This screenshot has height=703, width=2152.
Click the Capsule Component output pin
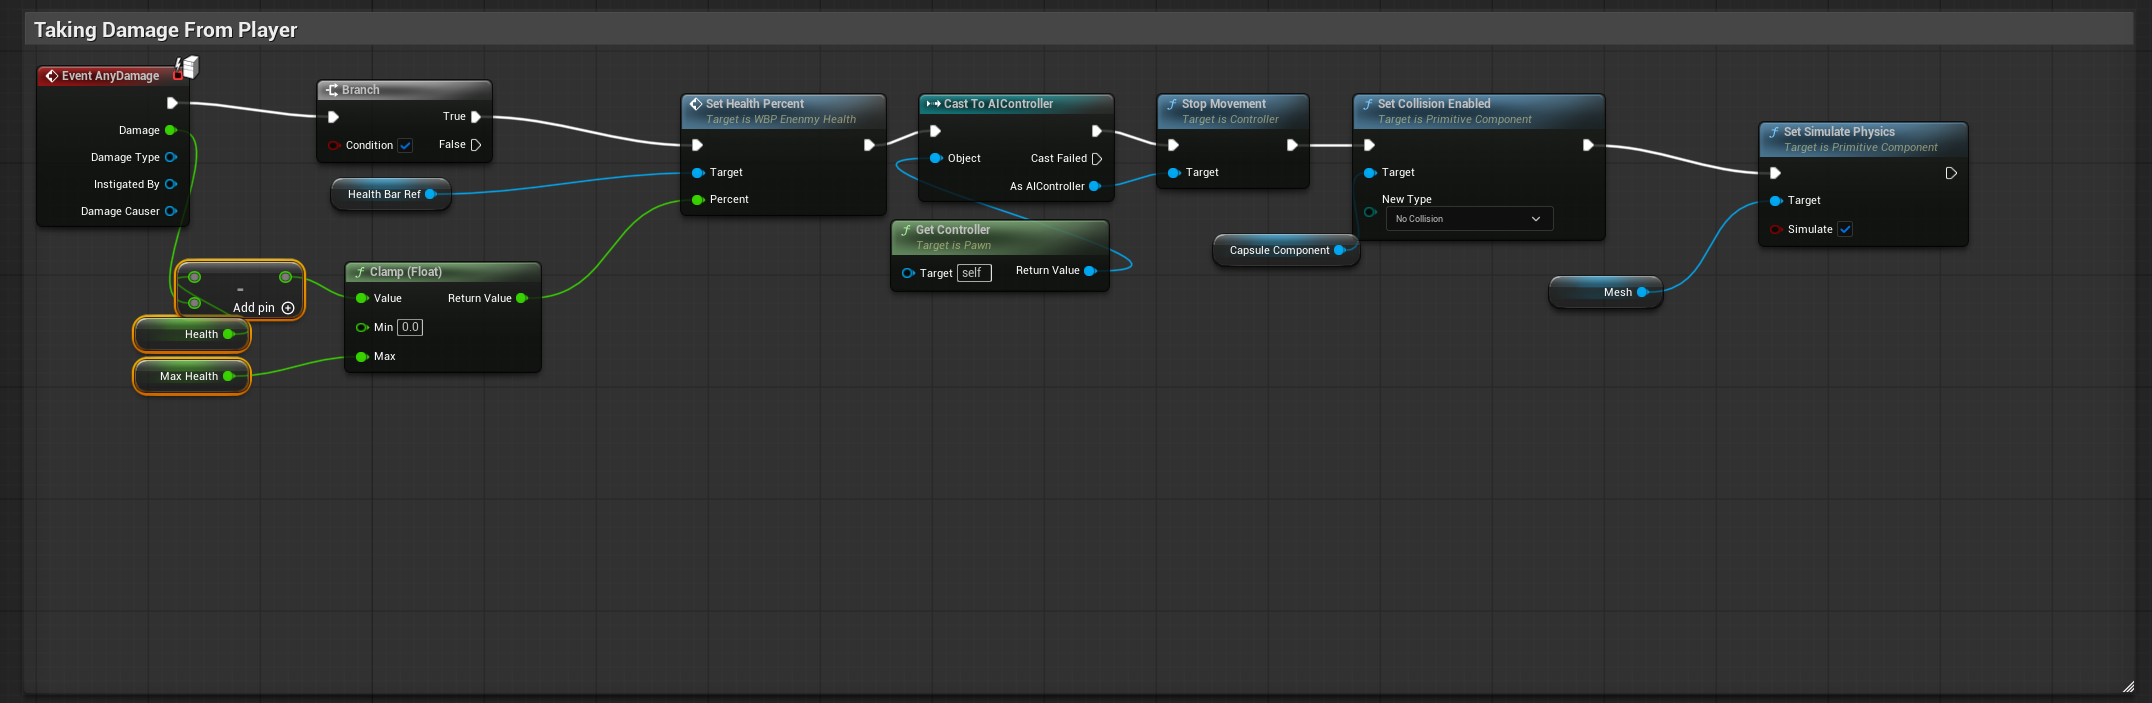pyautogui.click(x=1340, y=250)
